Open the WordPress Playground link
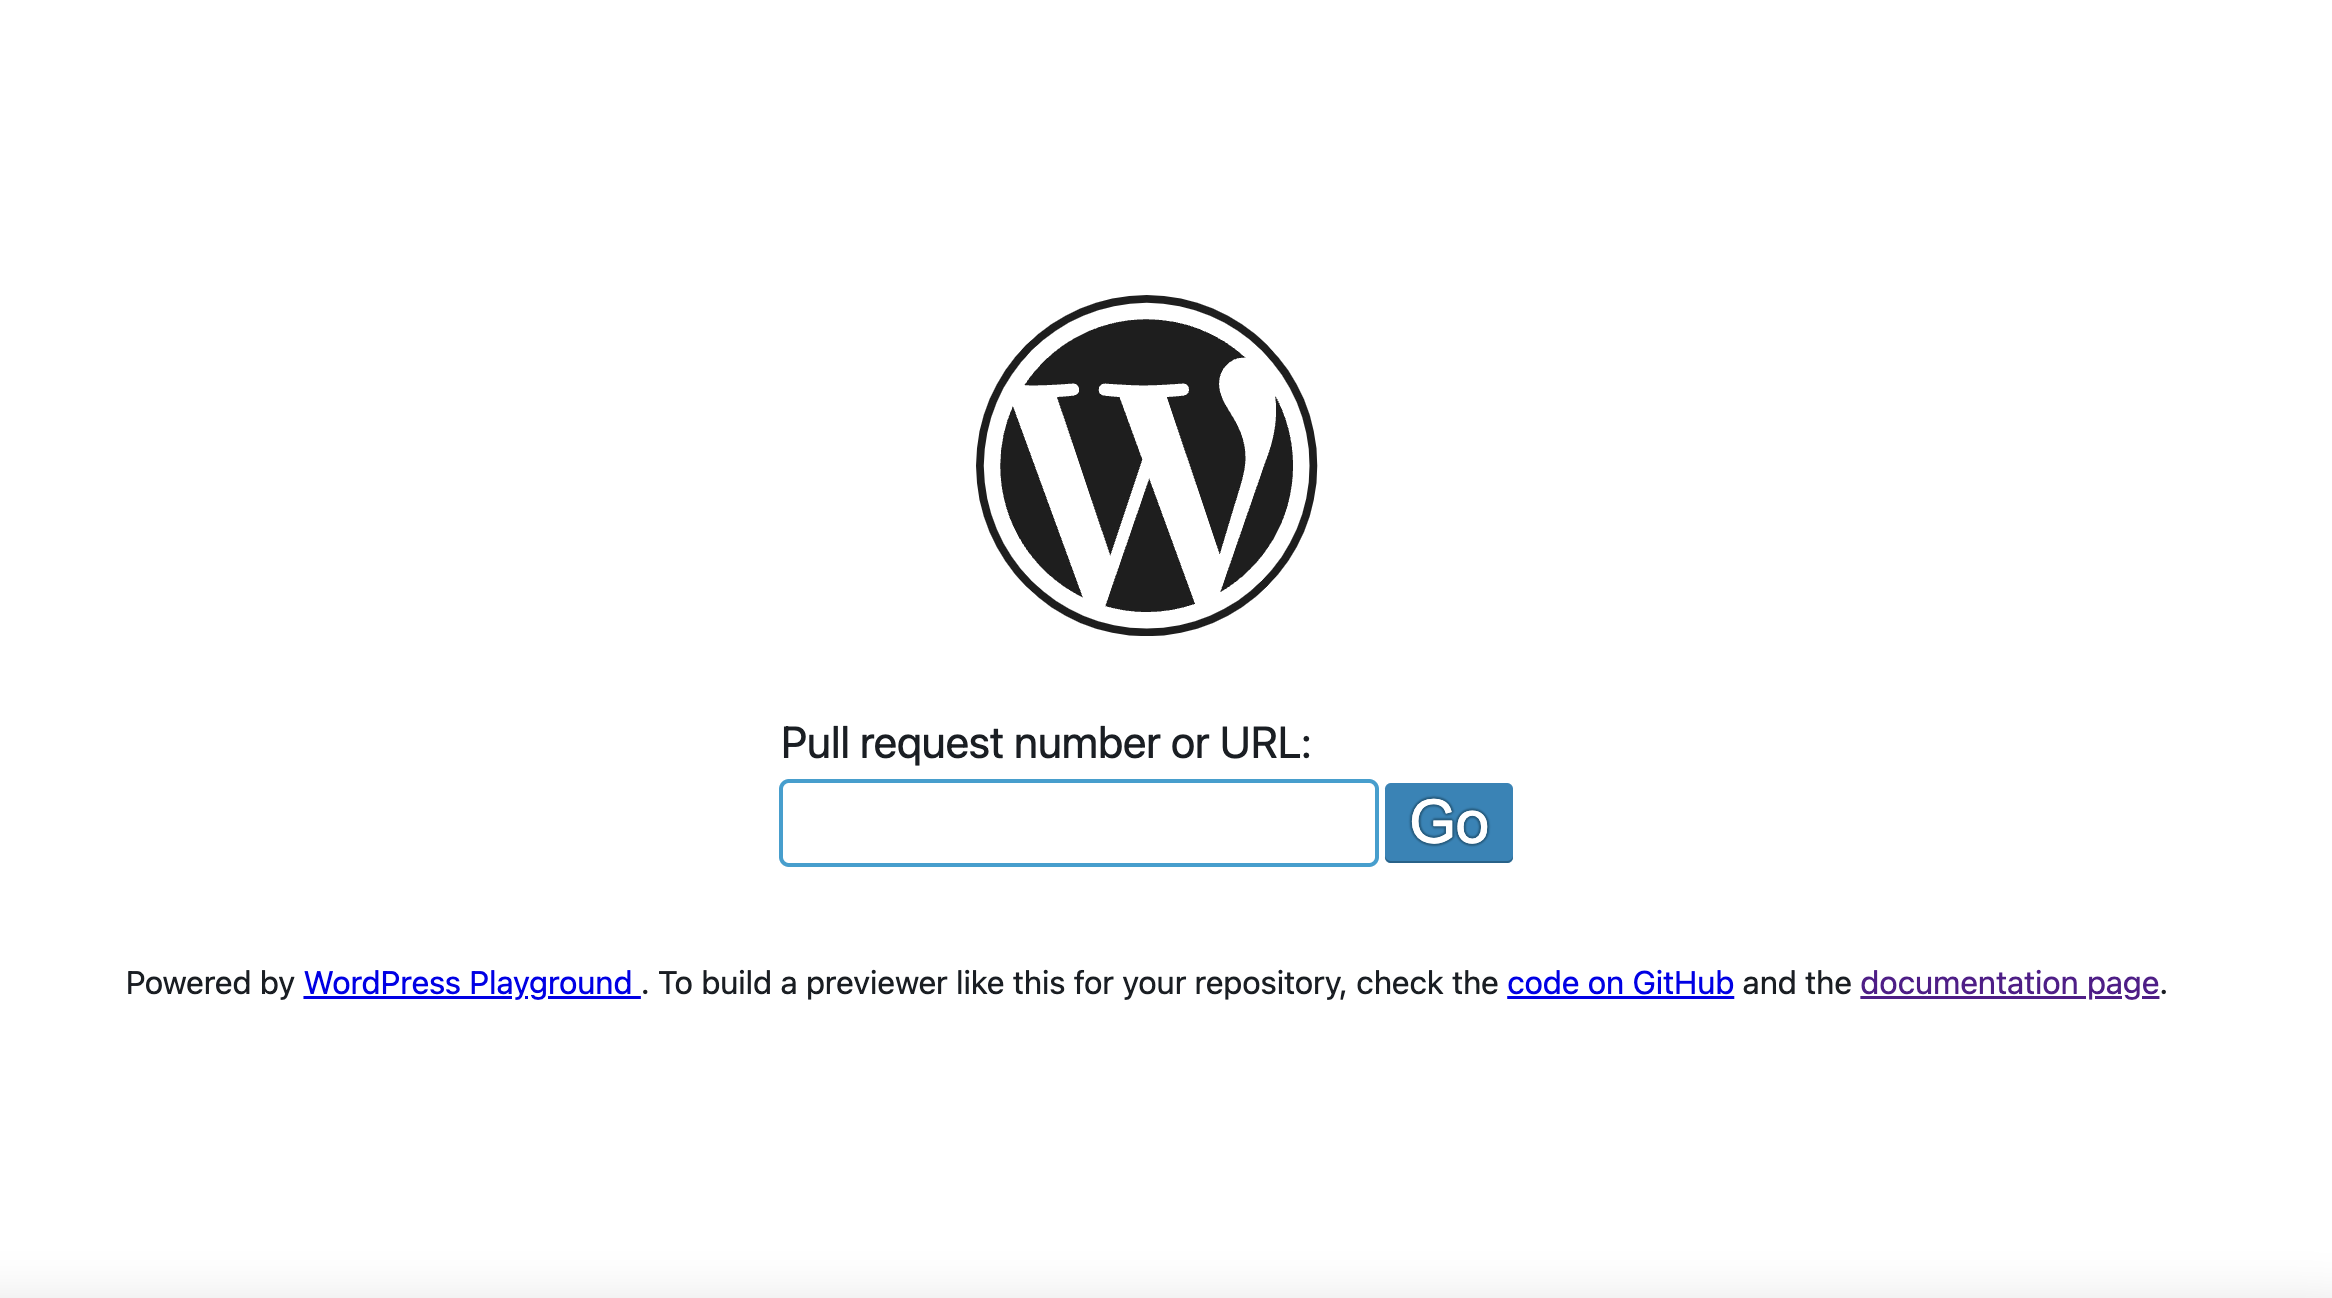The height and width of the screenshot is (1298, 2332). pos(471,983)
